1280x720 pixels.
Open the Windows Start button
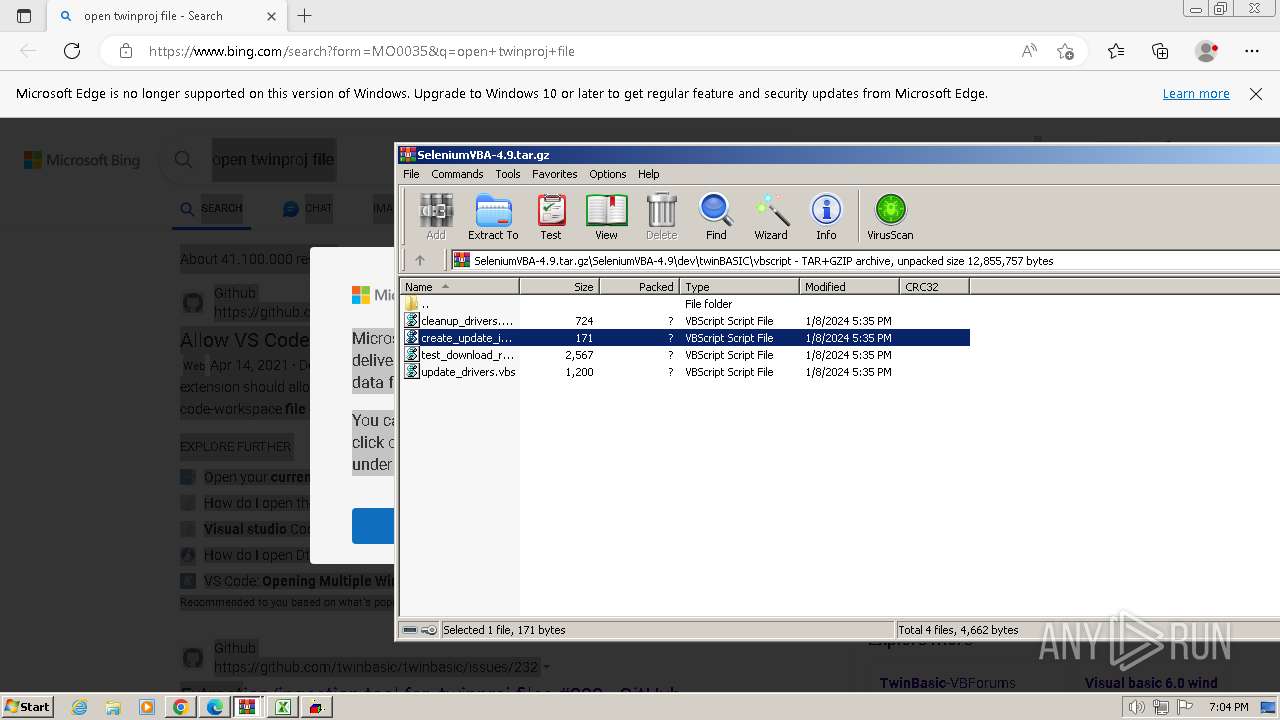pyautogui.click(x=28, y=706)
